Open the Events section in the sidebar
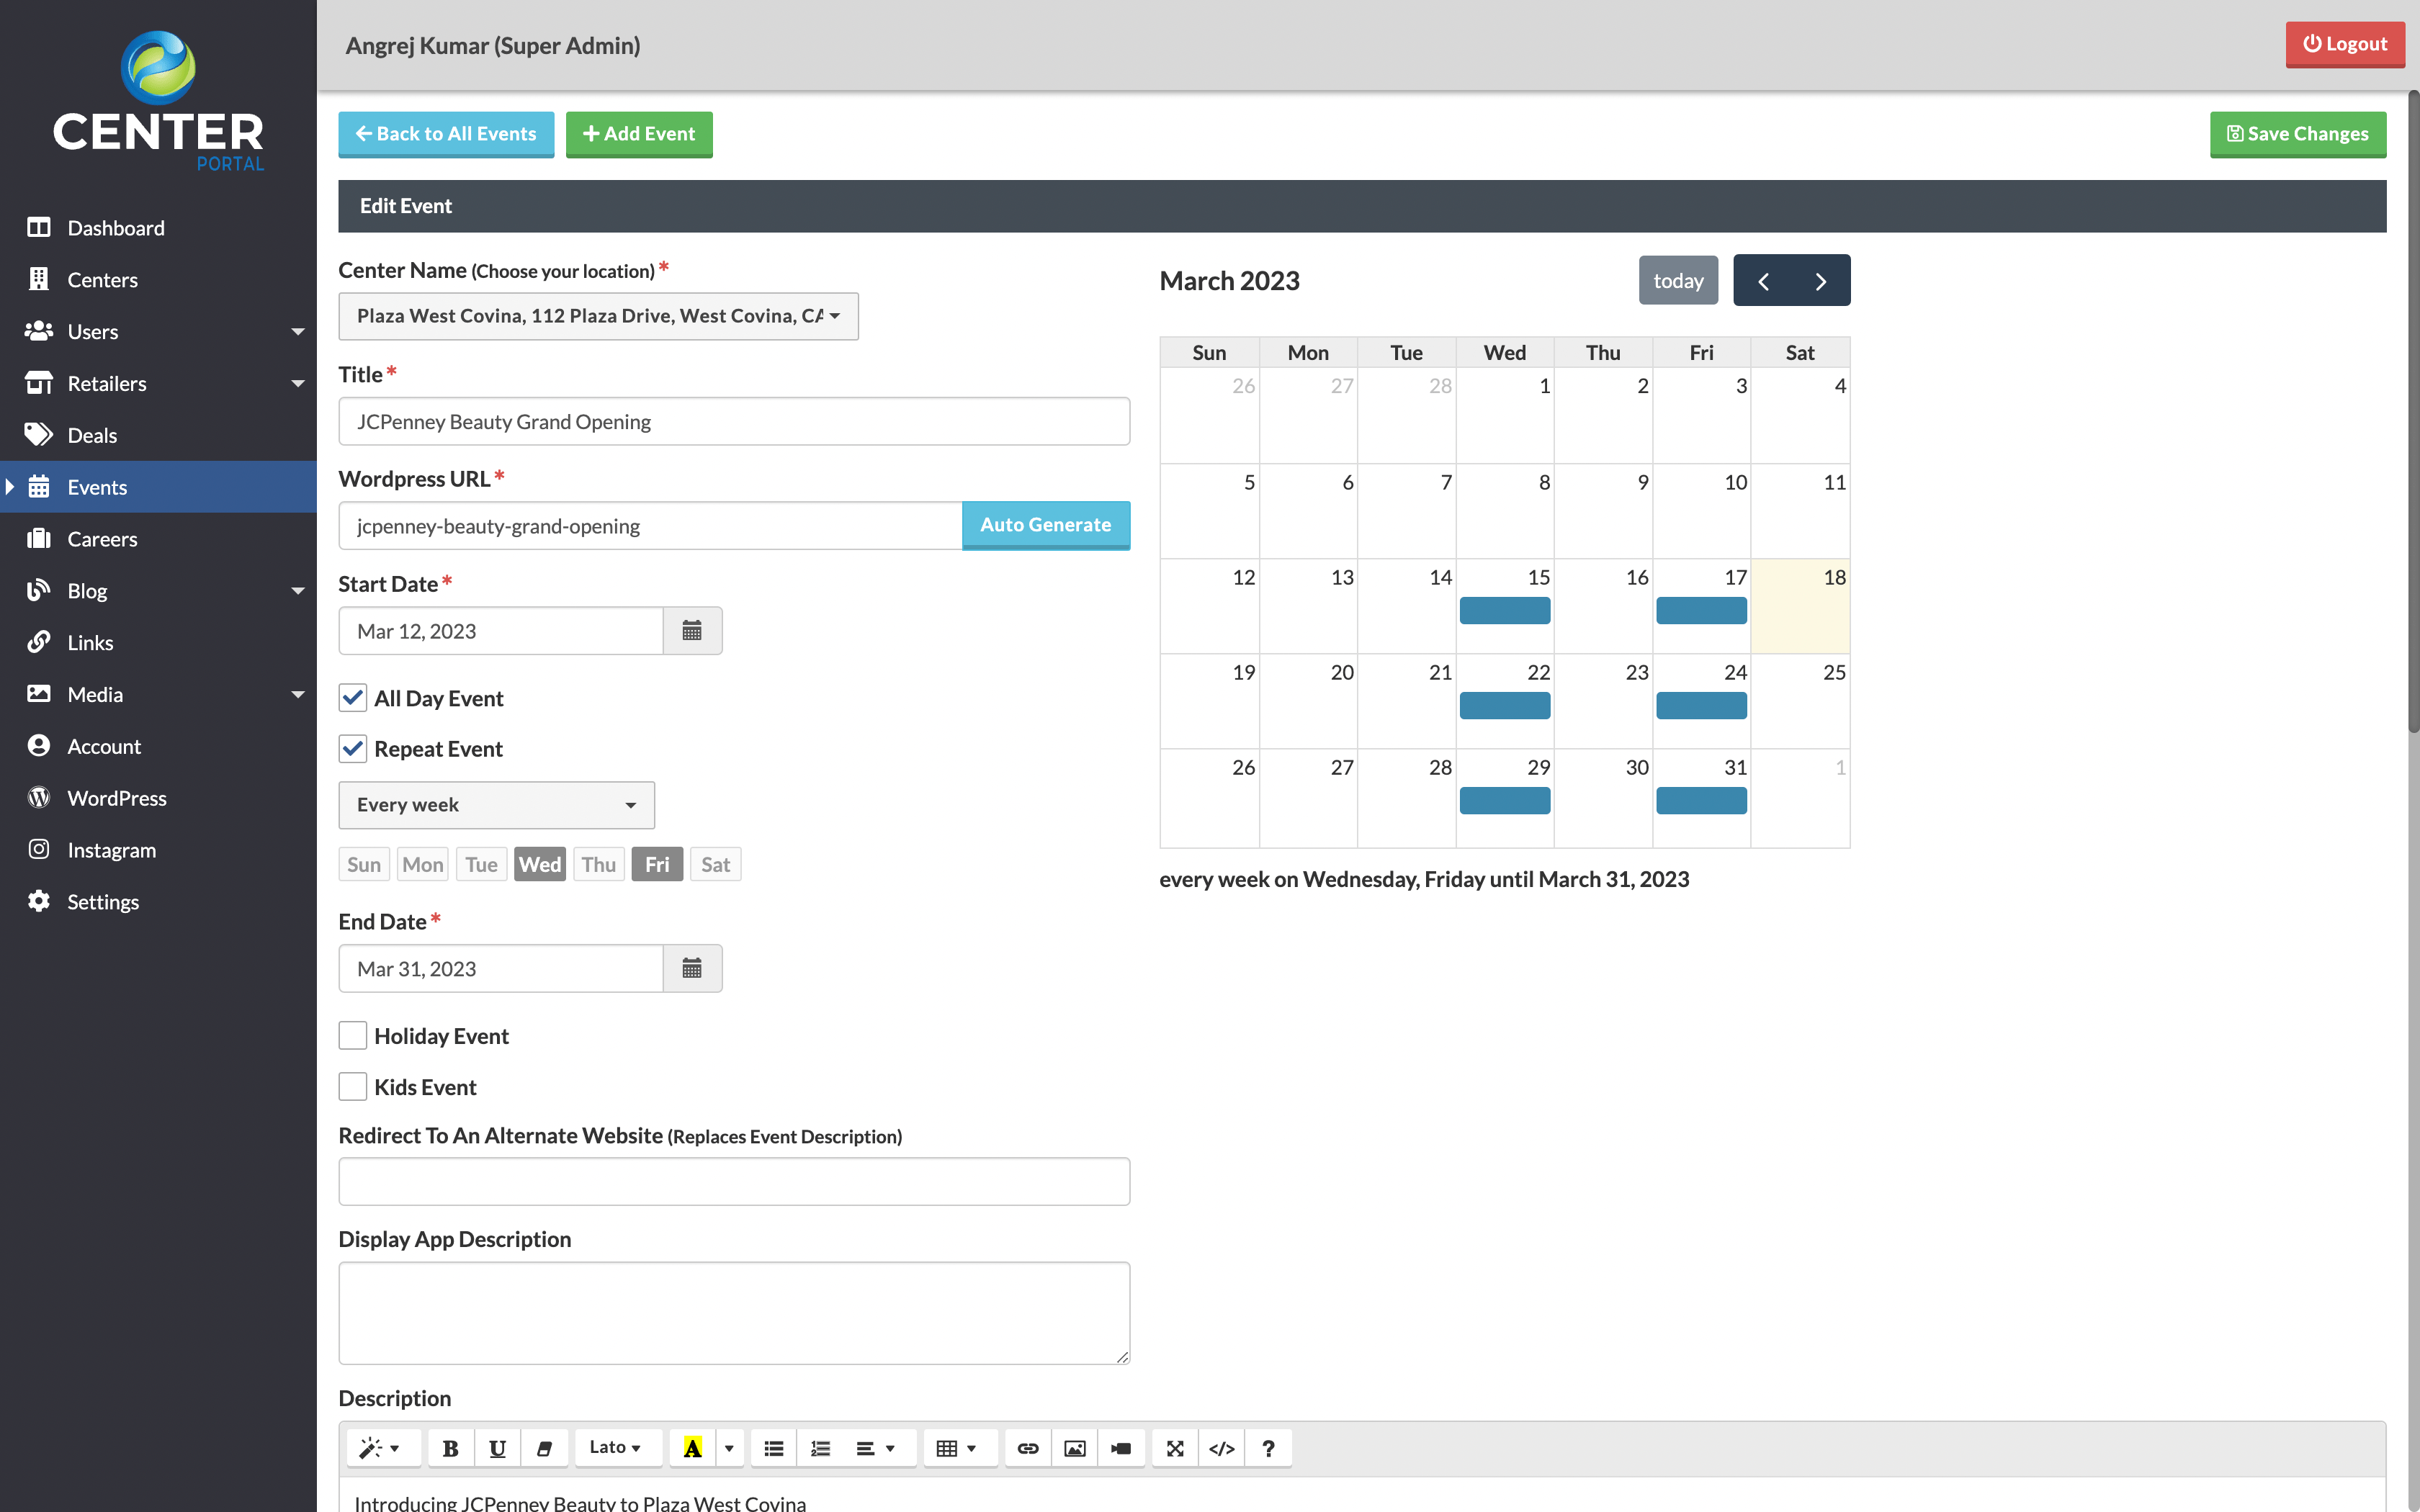The width and height of the screenshot is (2420, 1512). pyautogui.click(x=96, y=487)
